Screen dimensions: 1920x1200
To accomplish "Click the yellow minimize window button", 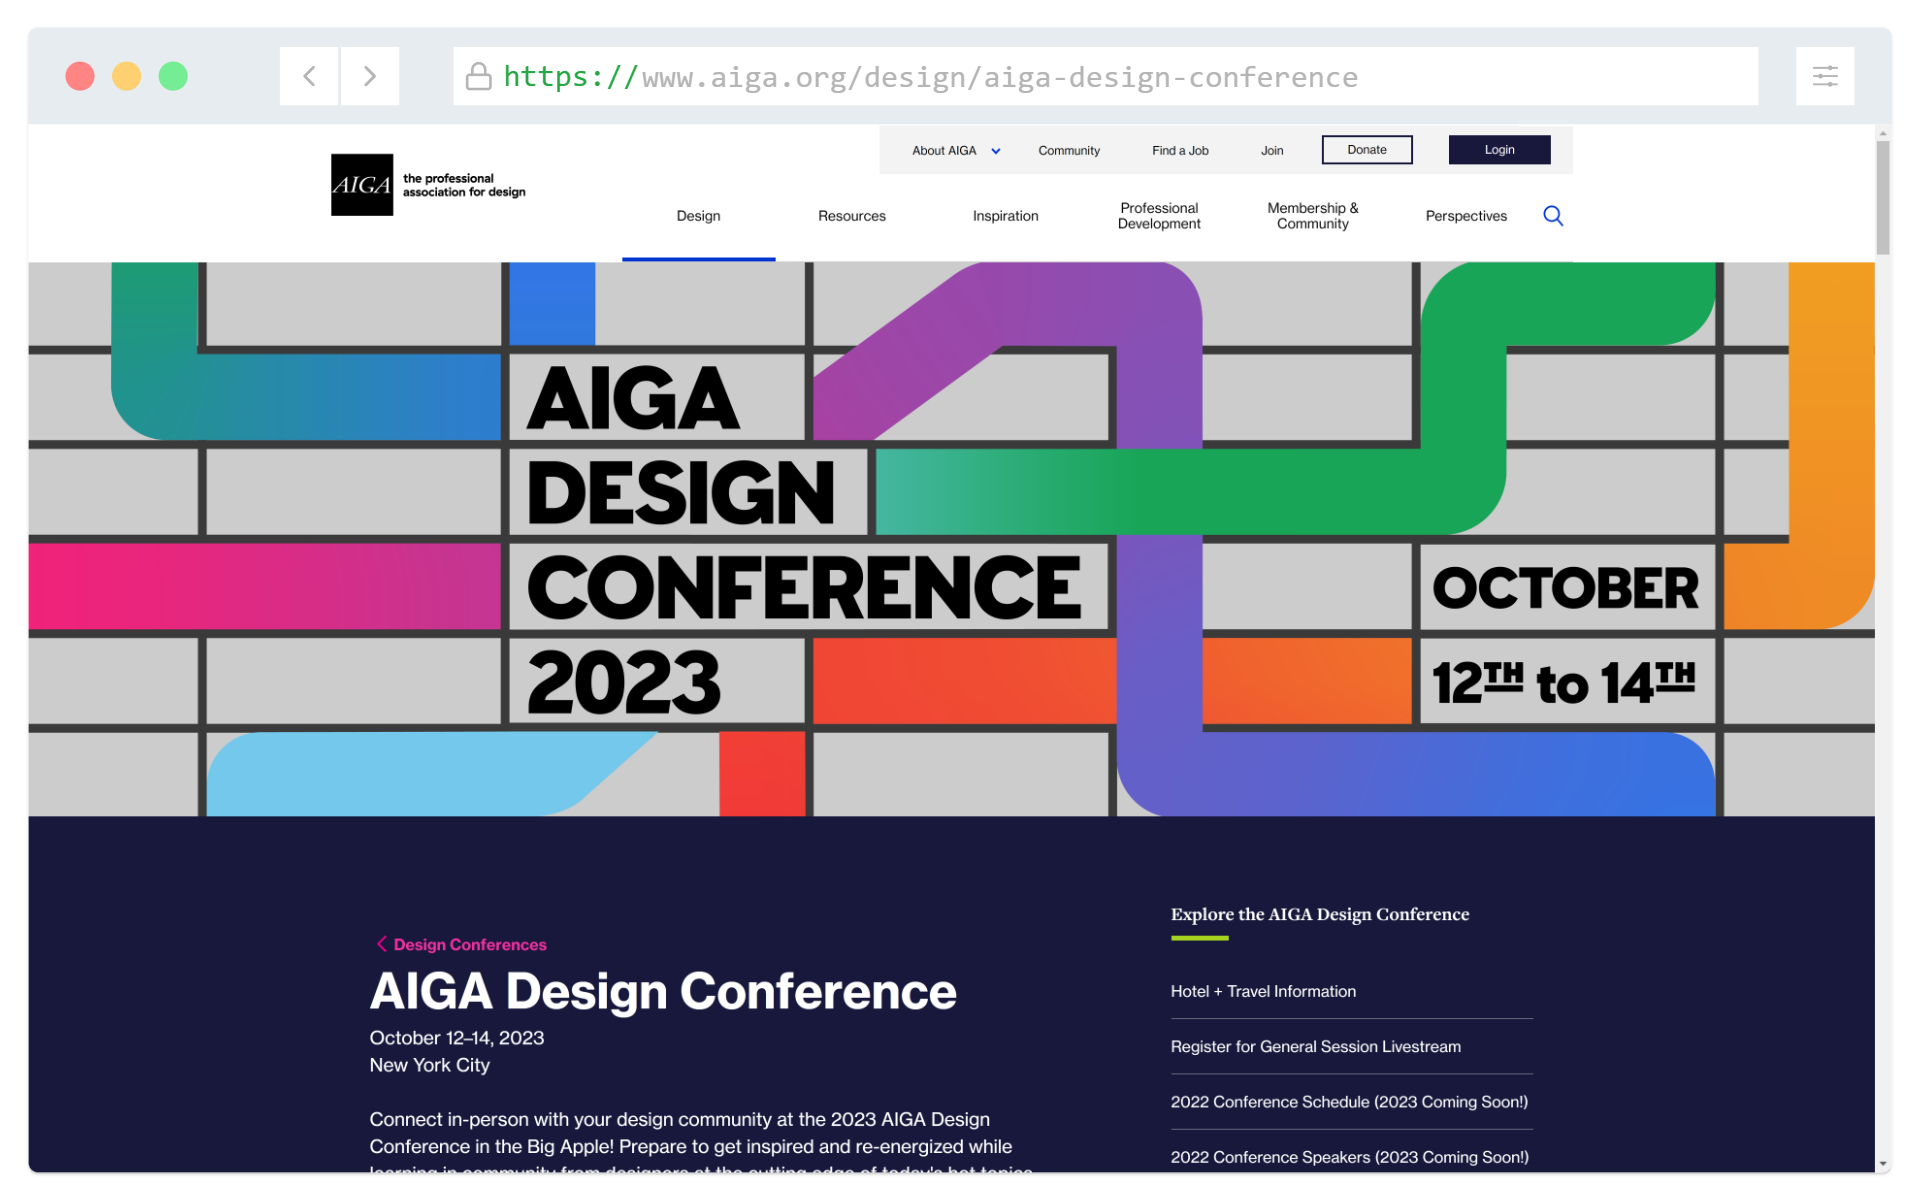I will 126,76.
